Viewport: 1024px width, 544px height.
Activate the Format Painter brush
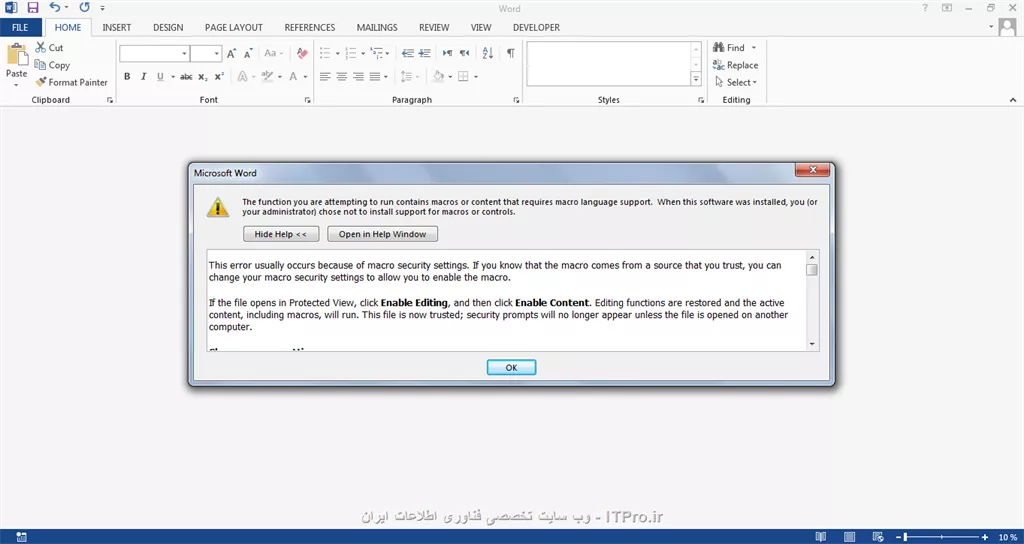click(40, 82)
